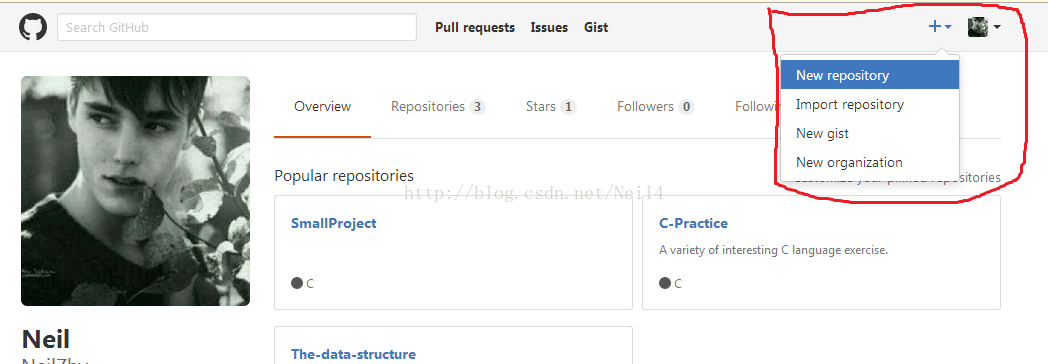Click the small avatar icon in header
Viewport: 1048px width, 364px height.
pyautogui.click(x=978, y=27)
